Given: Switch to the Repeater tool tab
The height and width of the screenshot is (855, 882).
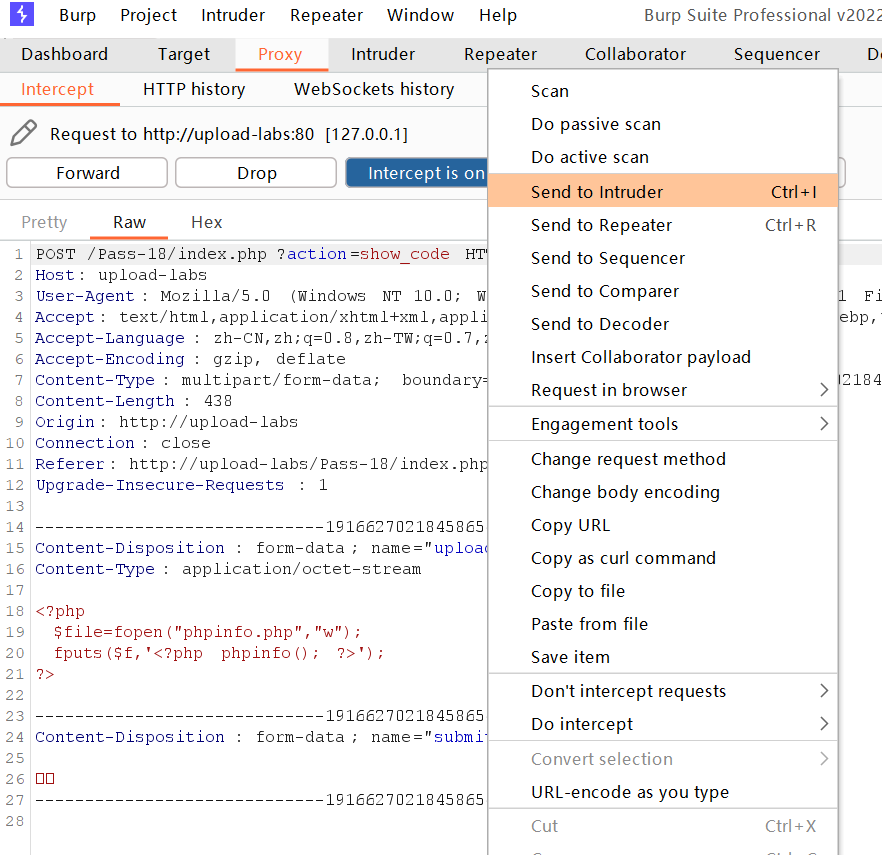Looking at the screenshot, I should point(500,54).
